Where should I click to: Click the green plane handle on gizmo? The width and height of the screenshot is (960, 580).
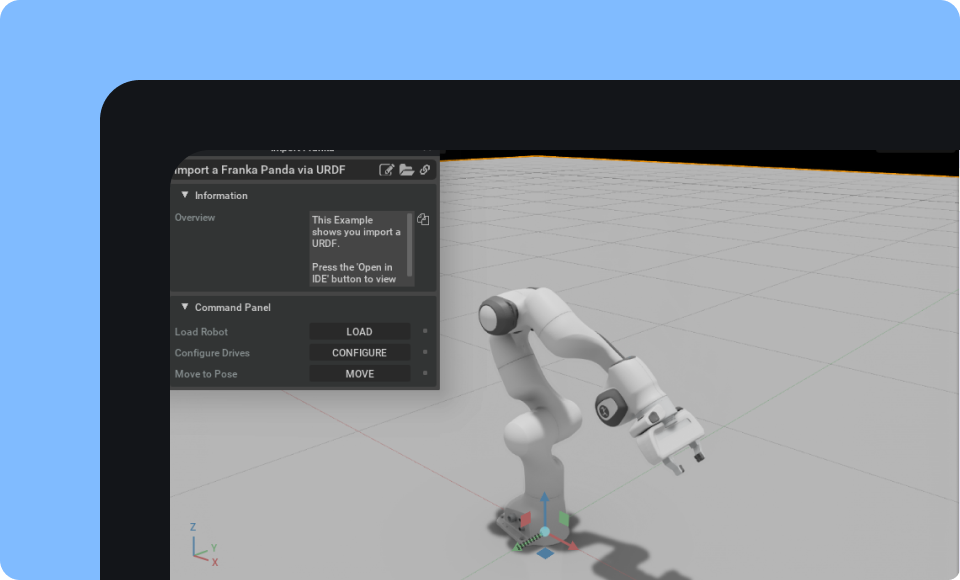coord(564,518)
